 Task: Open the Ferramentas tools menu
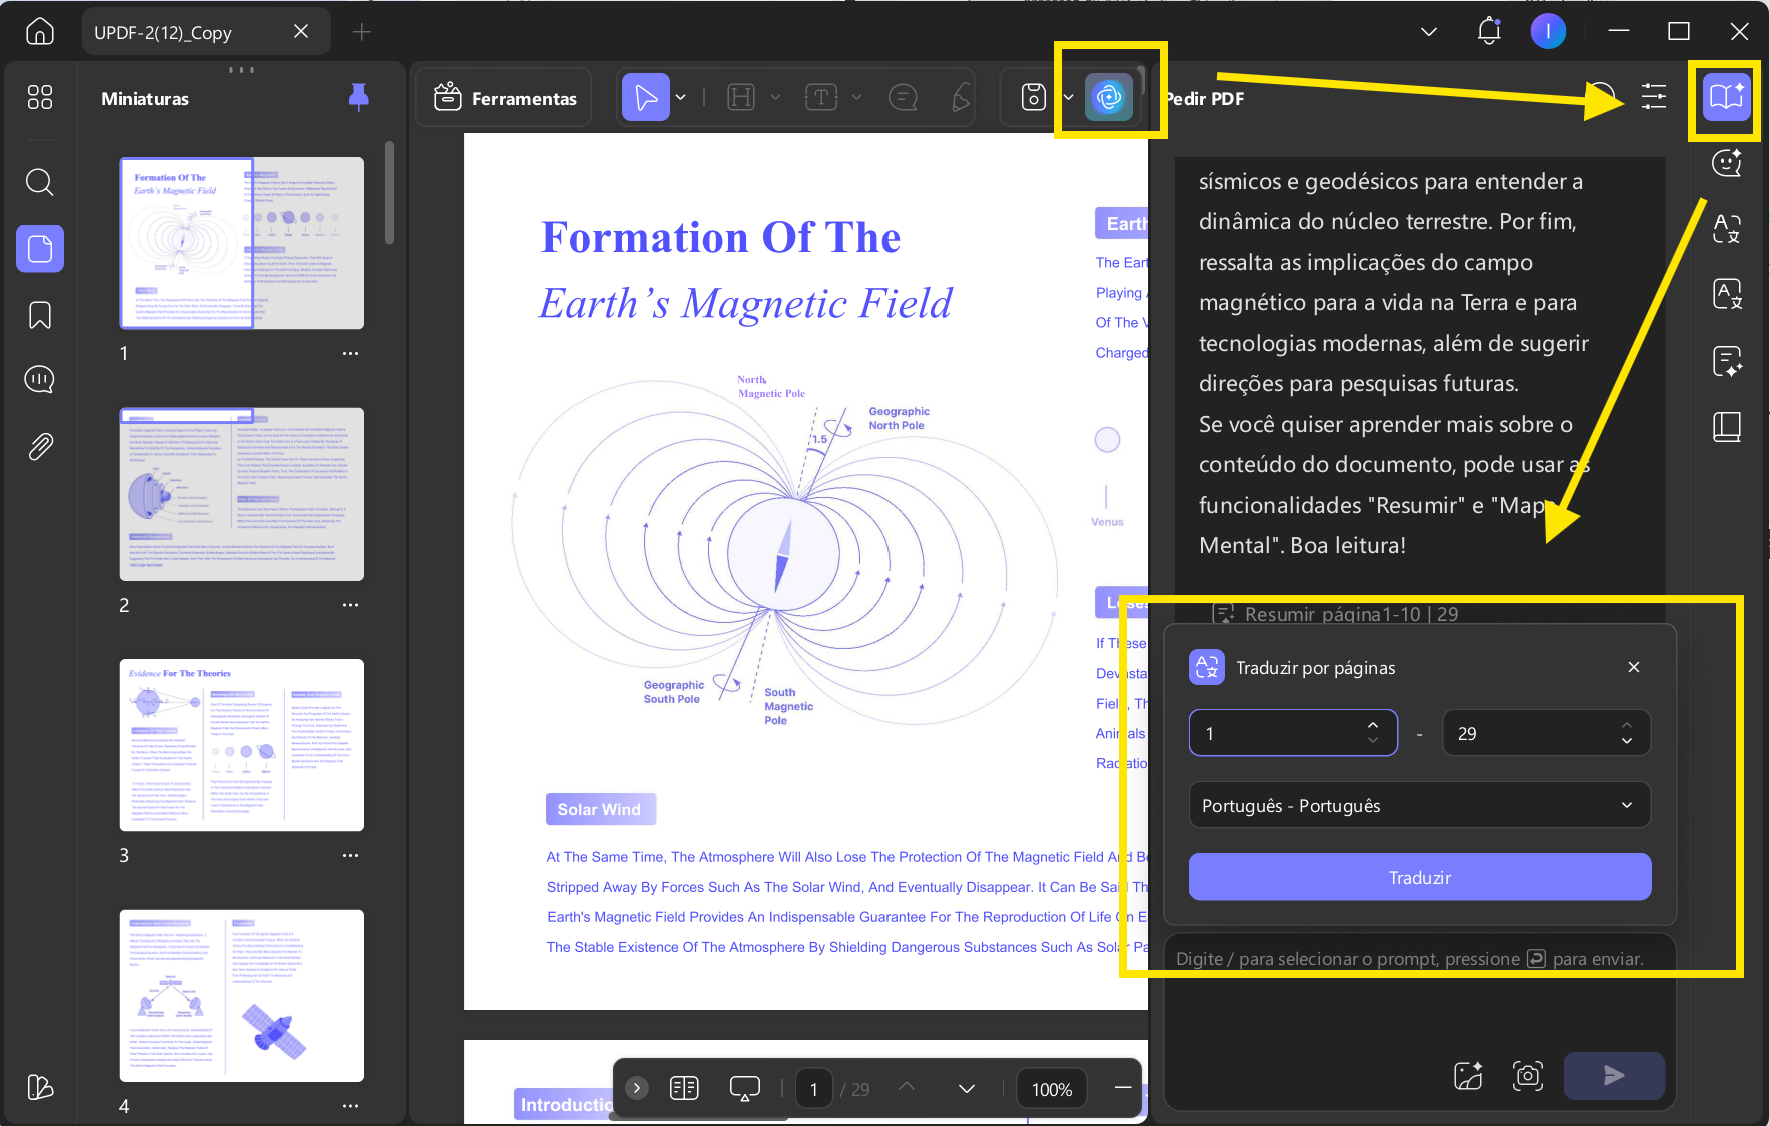[505, 98]
